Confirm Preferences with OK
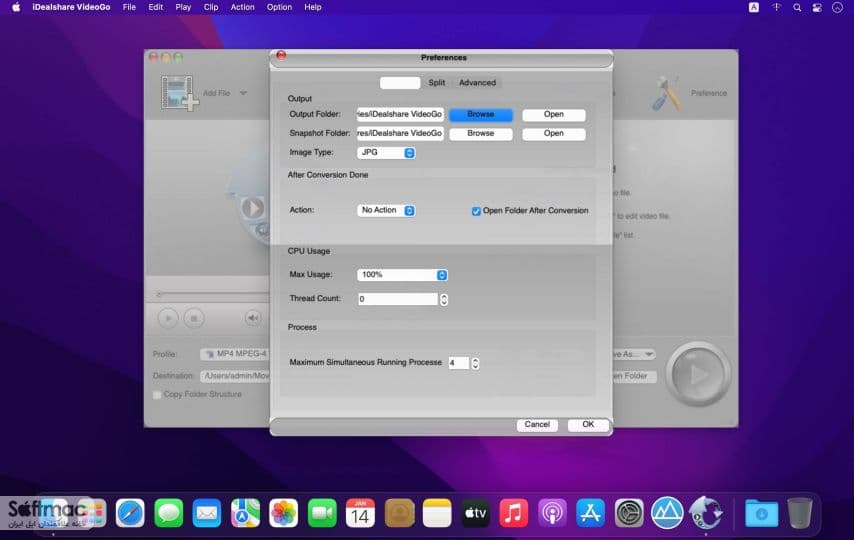Image resolution: width=854 pixels, height=540 pixels. point(588,424)
